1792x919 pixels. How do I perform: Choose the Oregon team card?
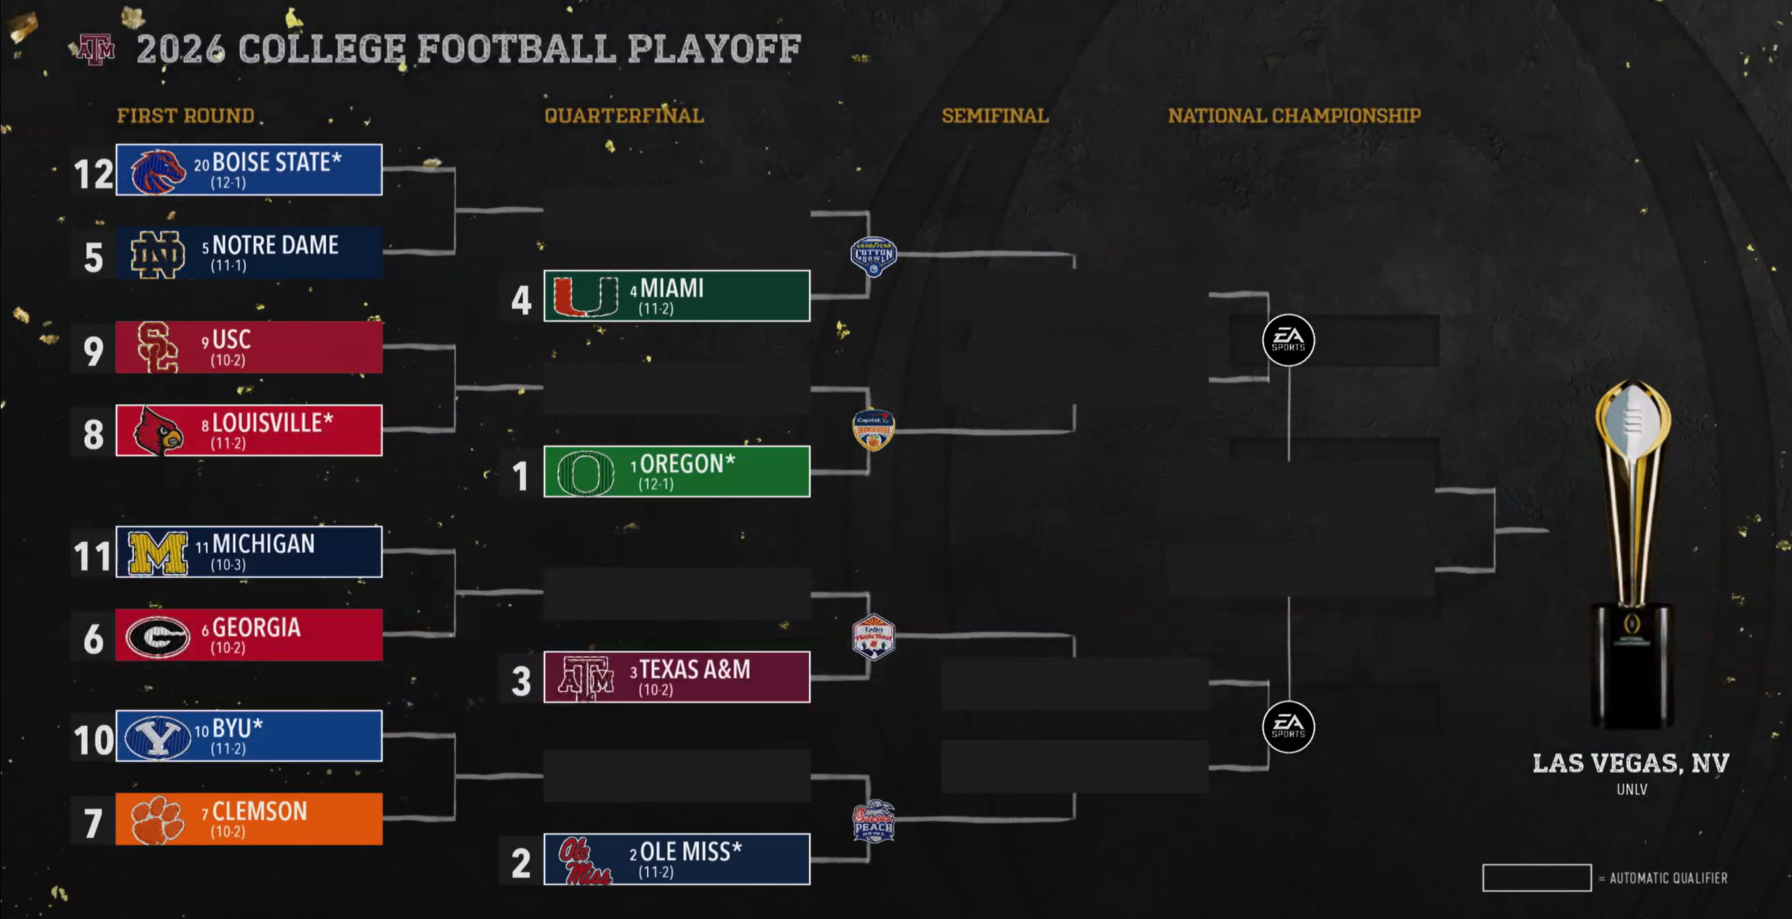point(677,471)
